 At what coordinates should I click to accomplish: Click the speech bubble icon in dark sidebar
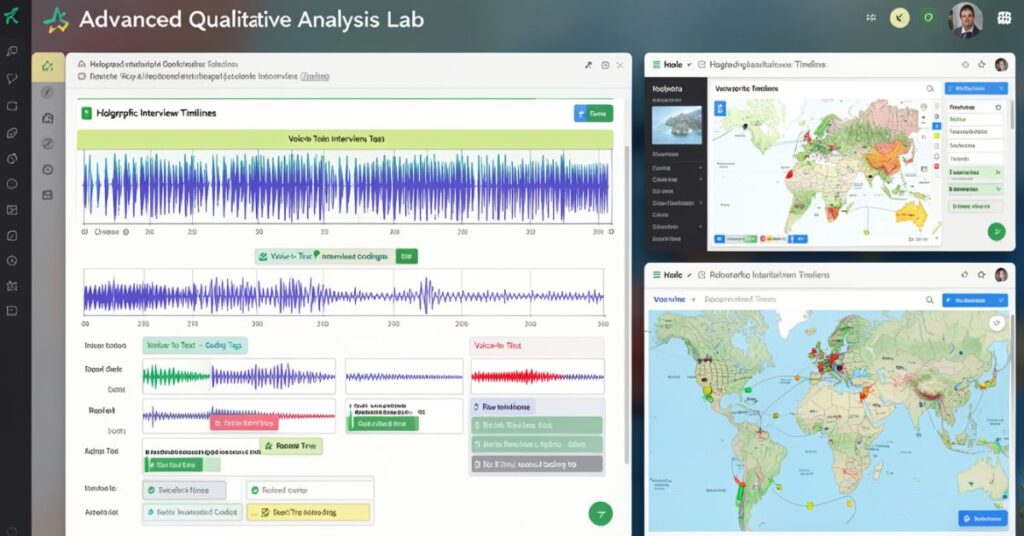(x=12, y=78)
